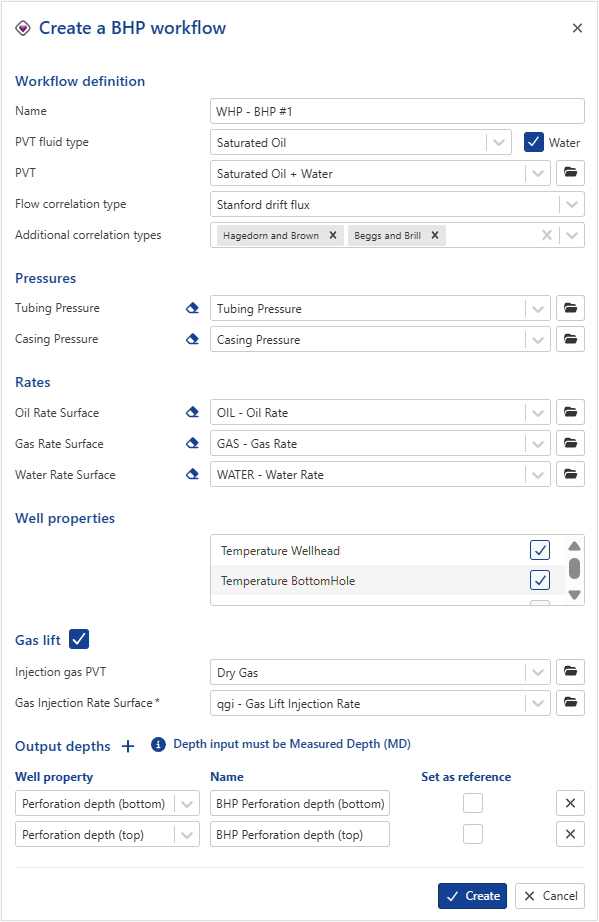The width and height of the screenshot is (599, 922).
Task: Open folder browser for Tubing Pressure
Action: [570, 308]
